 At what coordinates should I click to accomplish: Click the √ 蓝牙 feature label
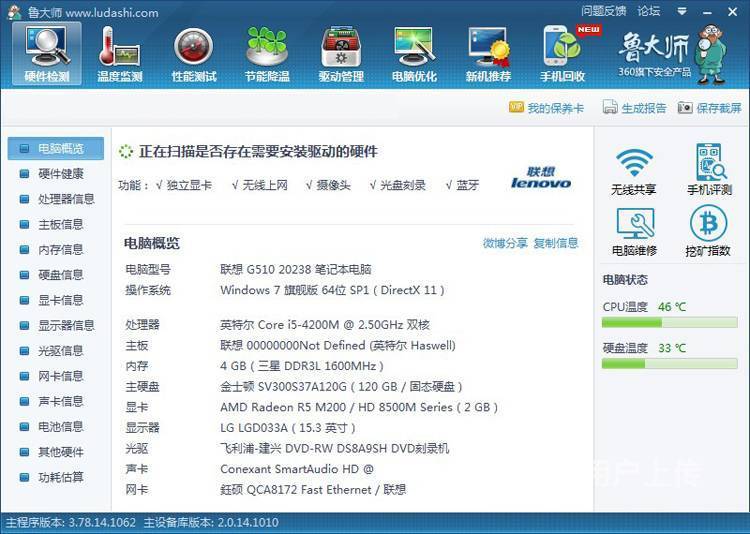click(x=462, y=185)
